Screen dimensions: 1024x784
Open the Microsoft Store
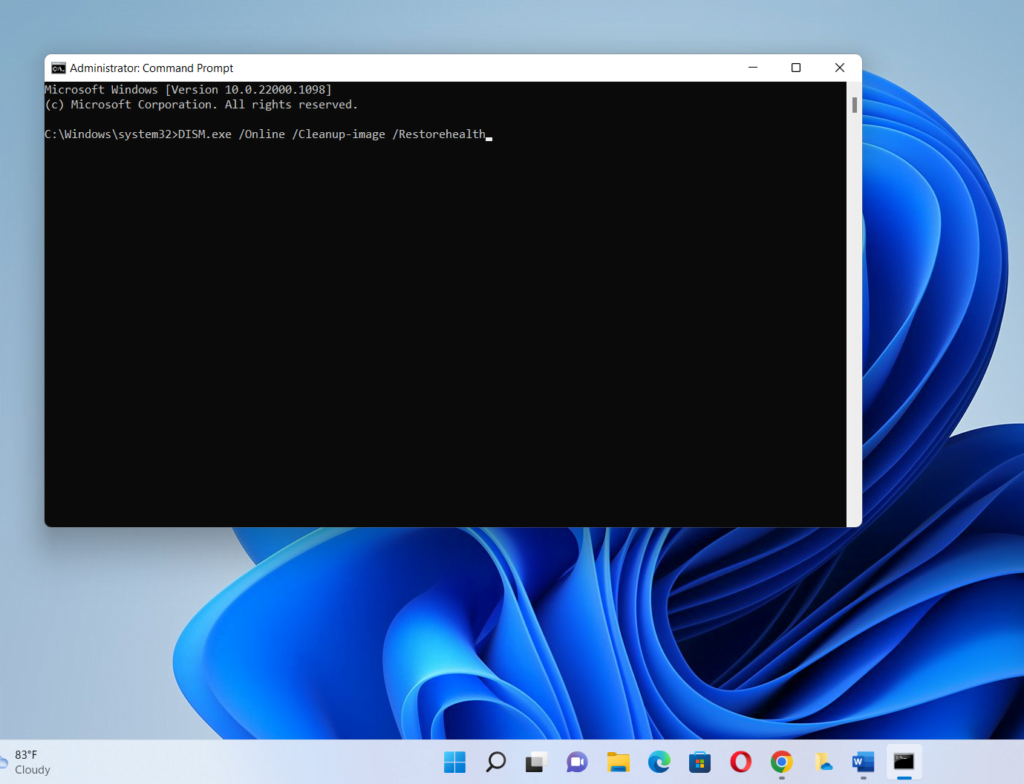coord(700,762)
